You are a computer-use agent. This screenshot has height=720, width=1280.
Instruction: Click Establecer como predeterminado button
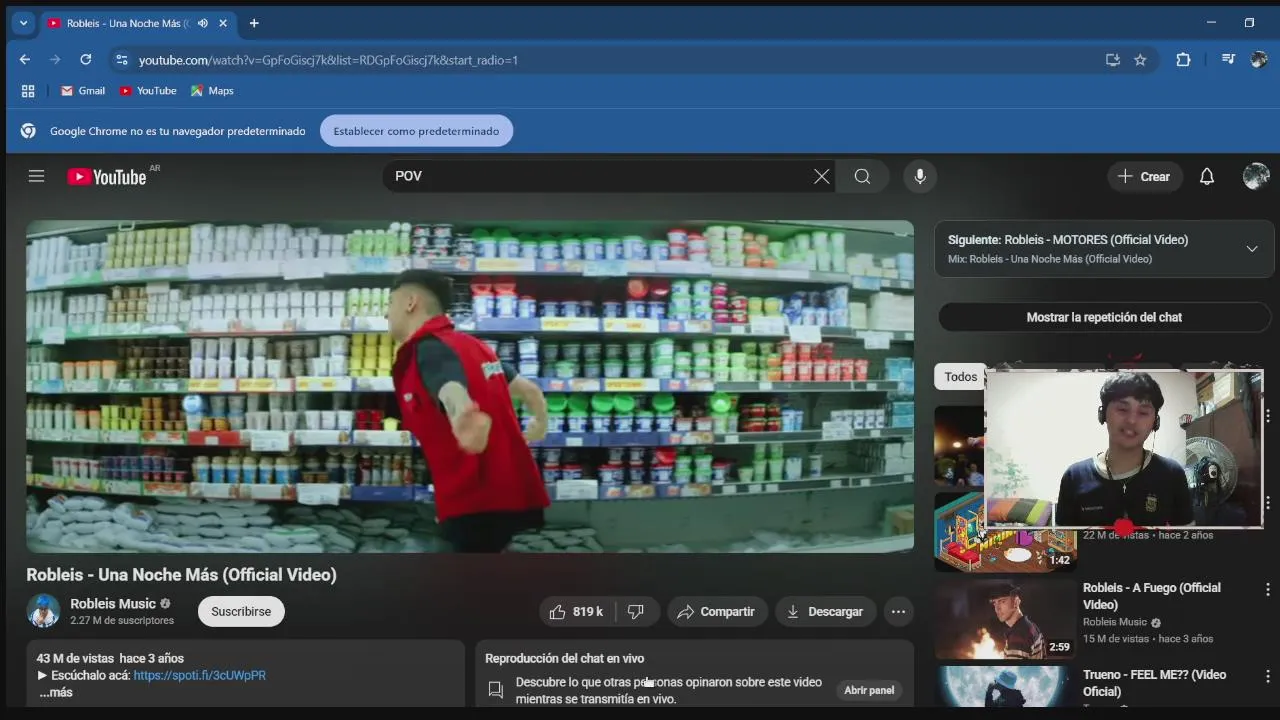pos(416,131)
